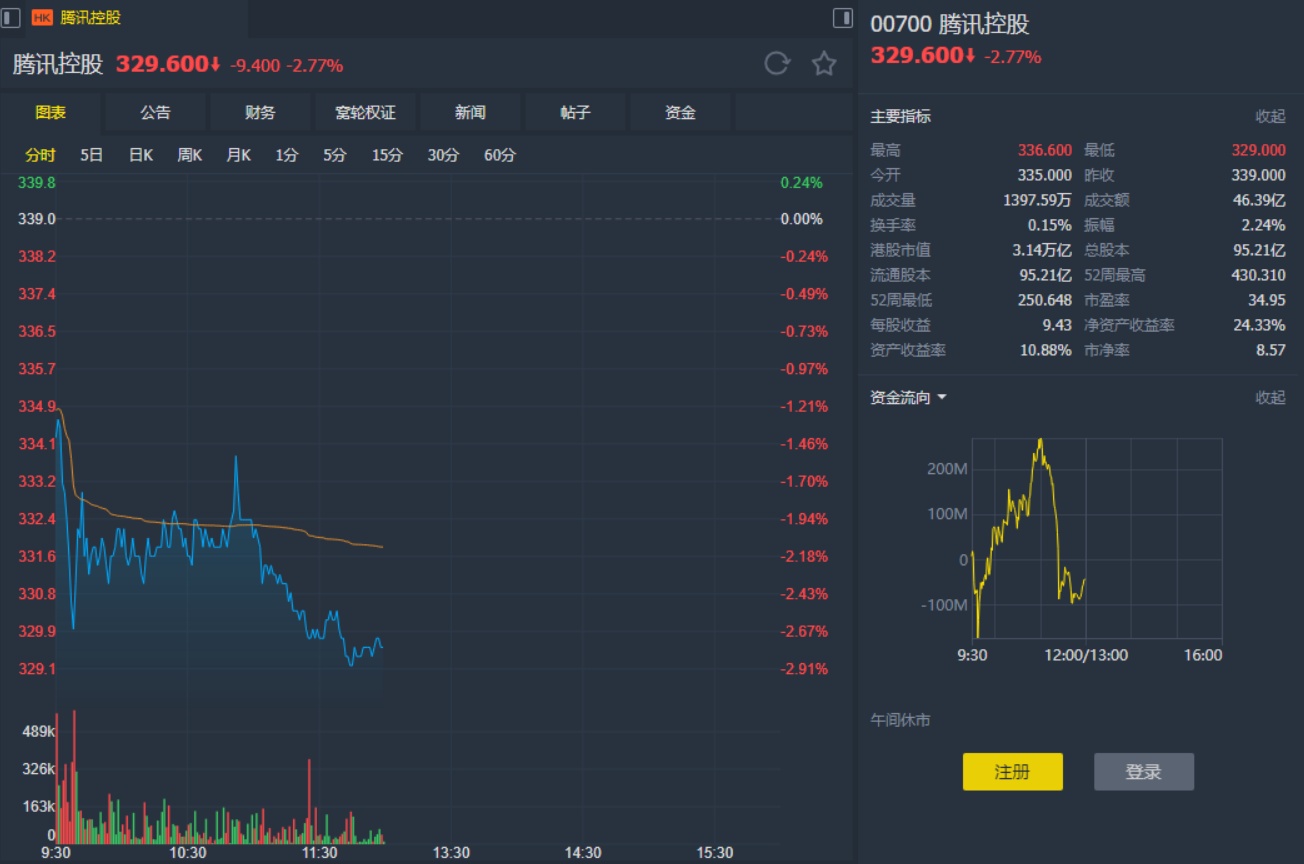Click the 00700 腾讯控股 title
The height and width of the screenshot is (864, 1304).
coord(950,24)
